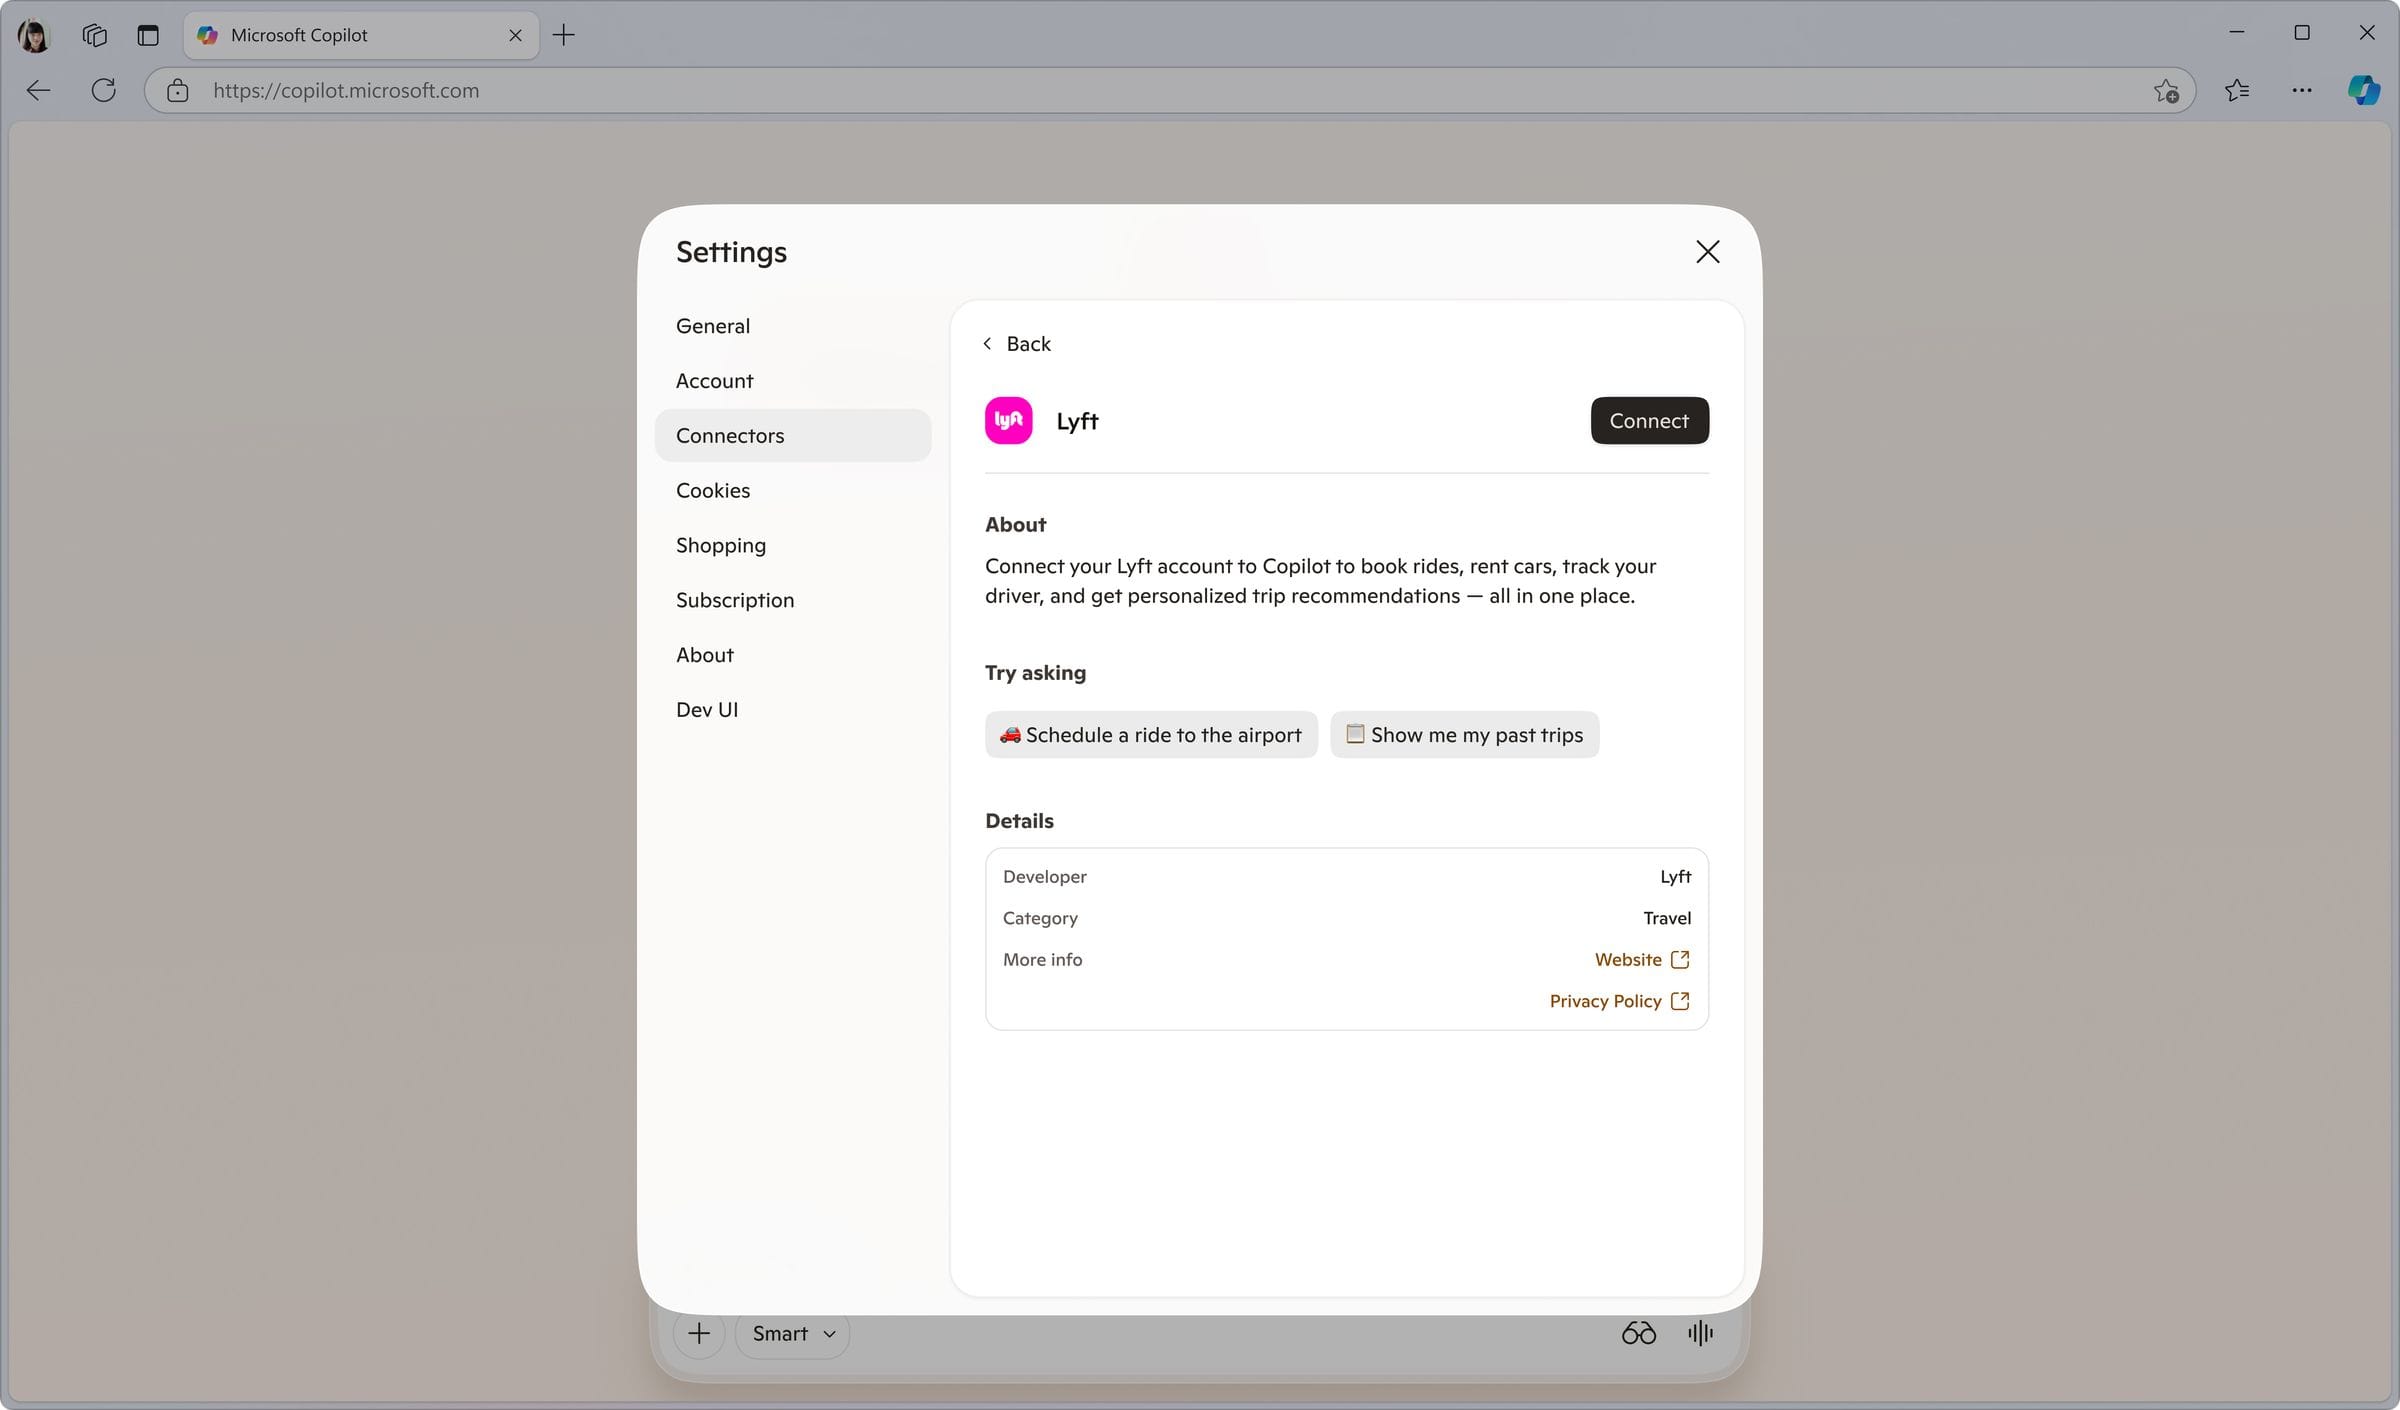Screen dimensions: 2400x1410
Task: Maximize the browser window
Action: (x=2301, y=33)
